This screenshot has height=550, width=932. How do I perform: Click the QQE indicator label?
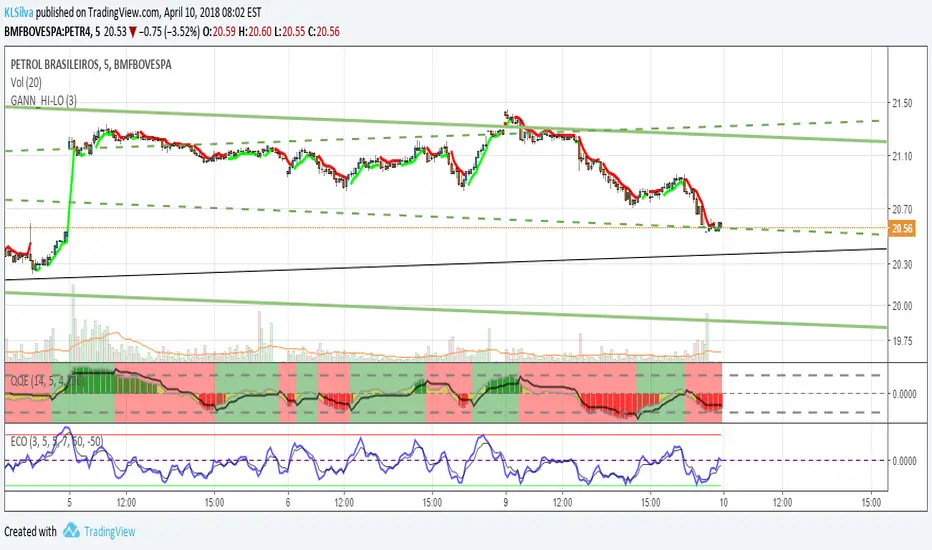tap(48, 381)
